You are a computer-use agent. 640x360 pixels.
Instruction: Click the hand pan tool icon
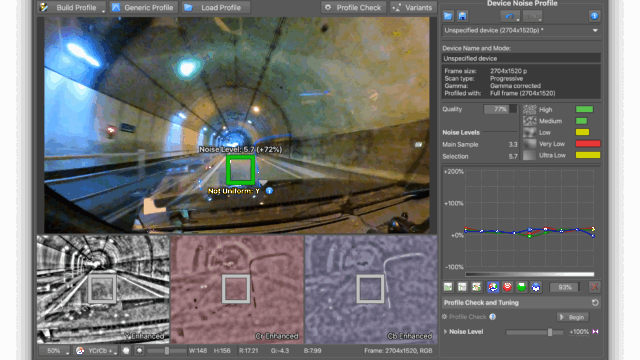tap(126, 351)
